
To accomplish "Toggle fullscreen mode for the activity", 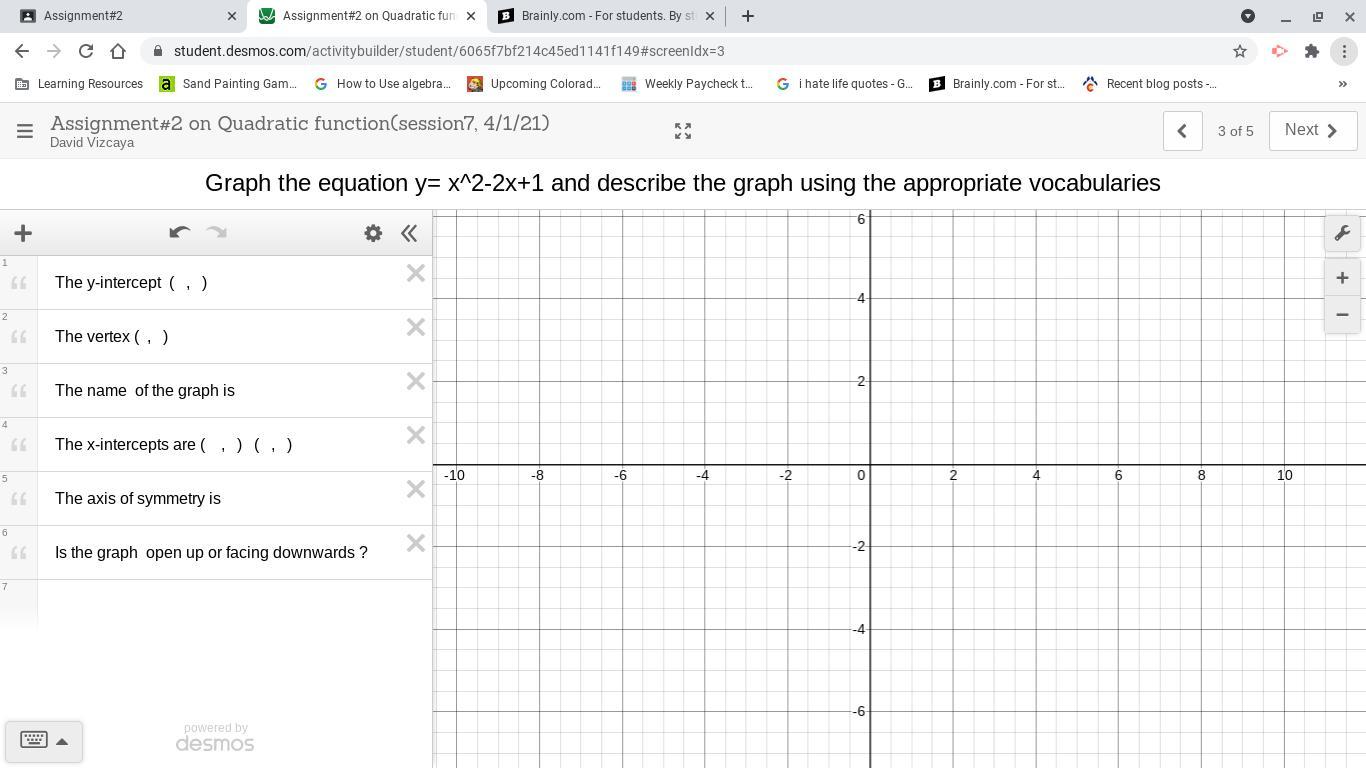I will (683, 131).
